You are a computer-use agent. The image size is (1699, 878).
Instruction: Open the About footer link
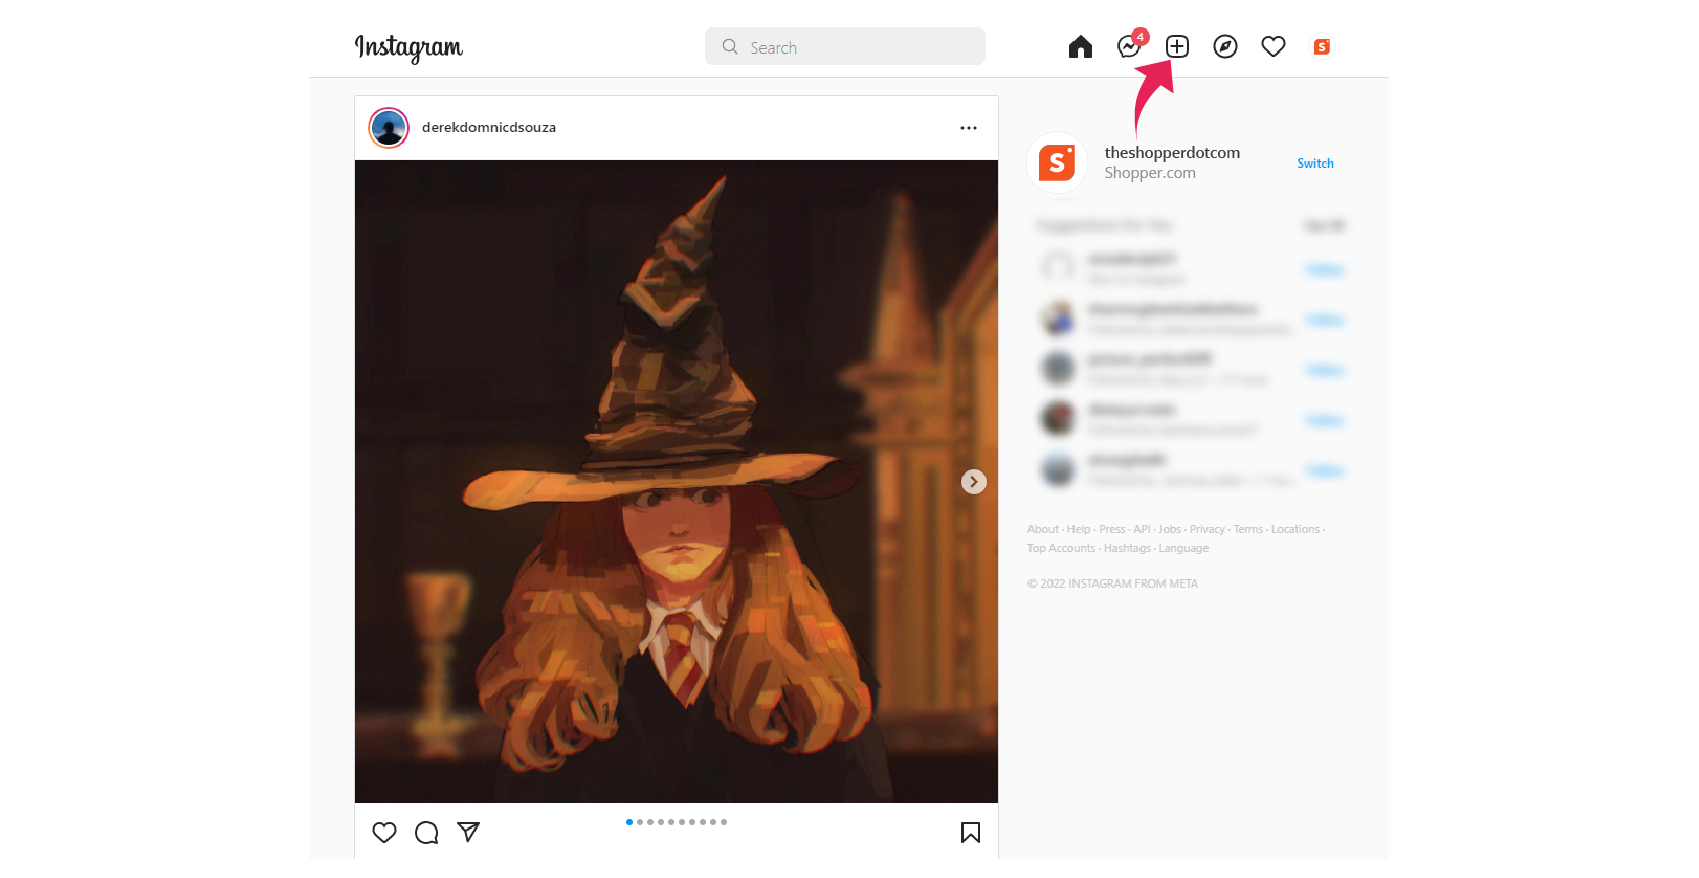pyautogui.click(x=1042, y=529)
